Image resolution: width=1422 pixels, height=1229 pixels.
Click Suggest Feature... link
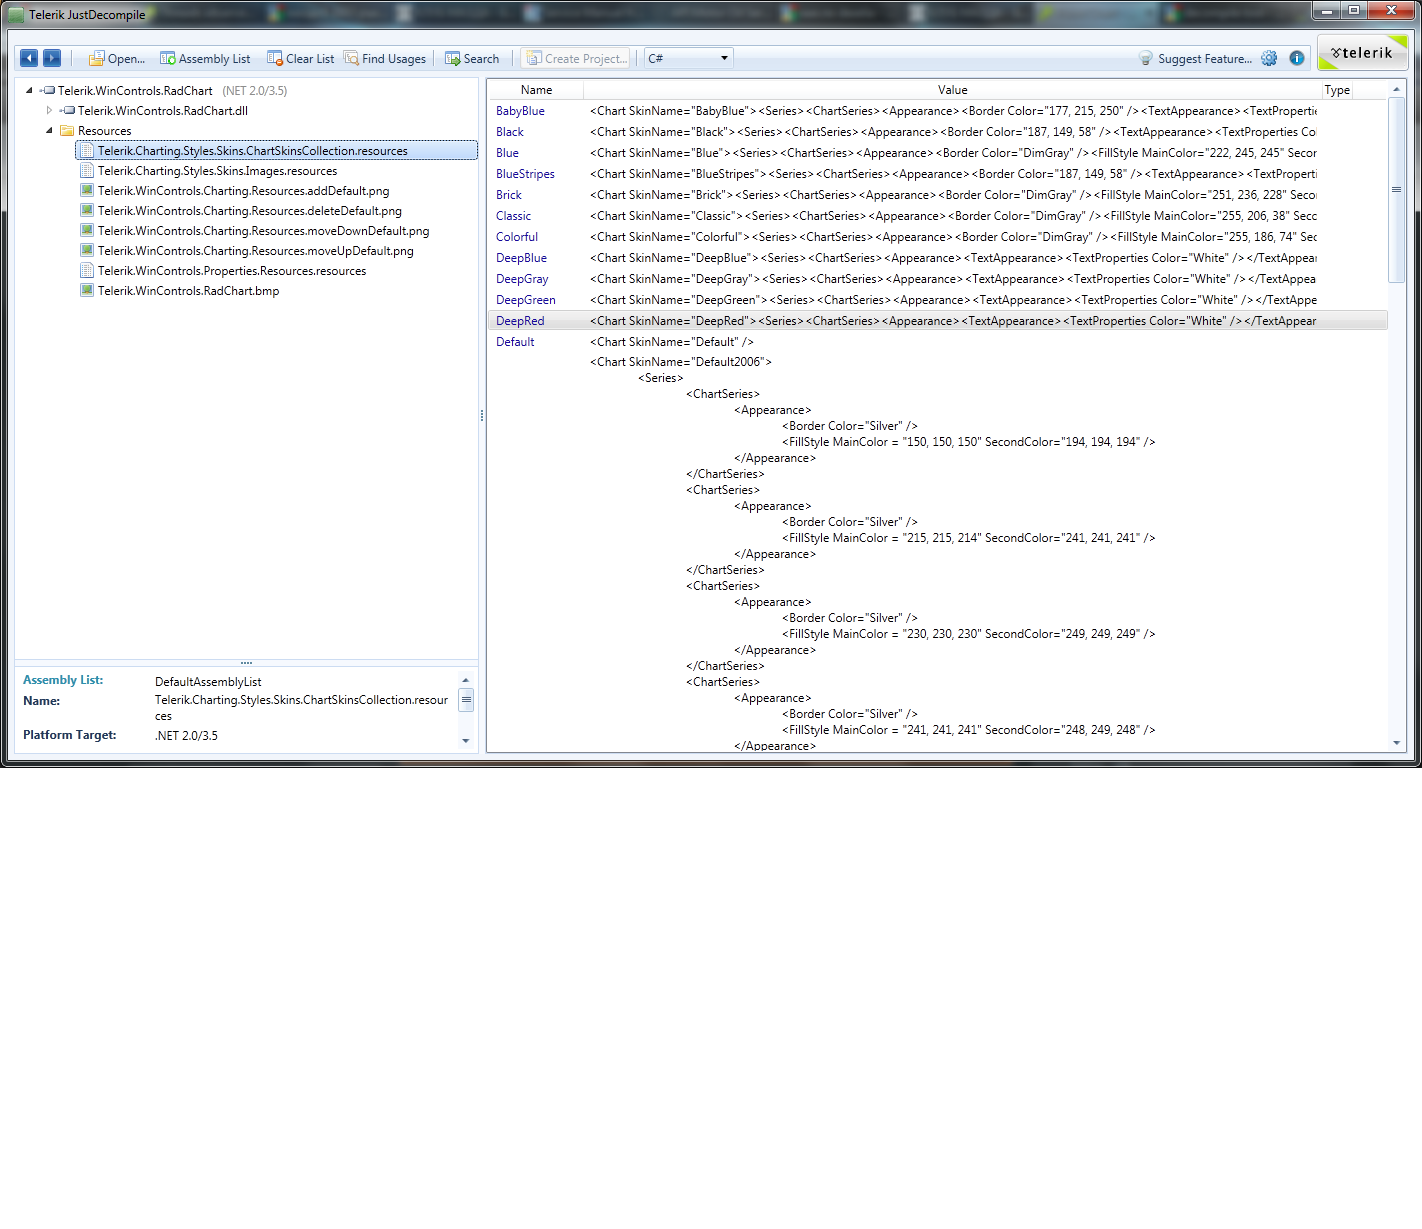(x=1205, y=59)
